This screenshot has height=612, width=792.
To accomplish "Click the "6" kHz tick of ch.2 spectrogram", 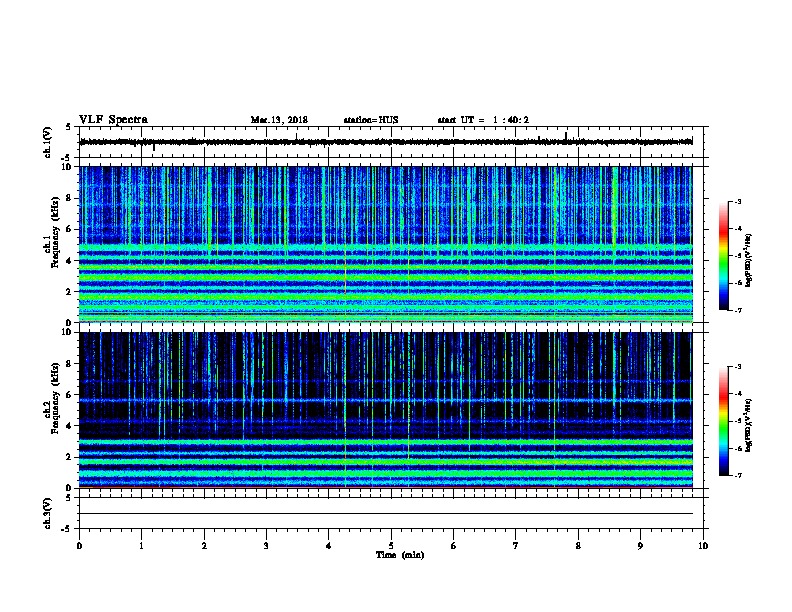I will pos(70,394).
